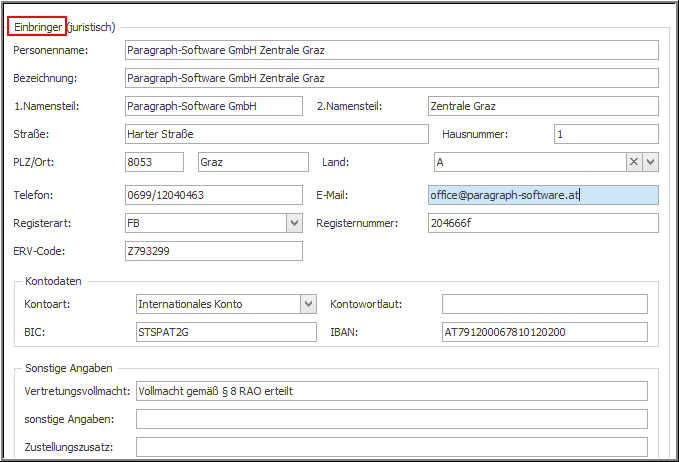Click the Sonstige Angaben group heading

[69, 368]
